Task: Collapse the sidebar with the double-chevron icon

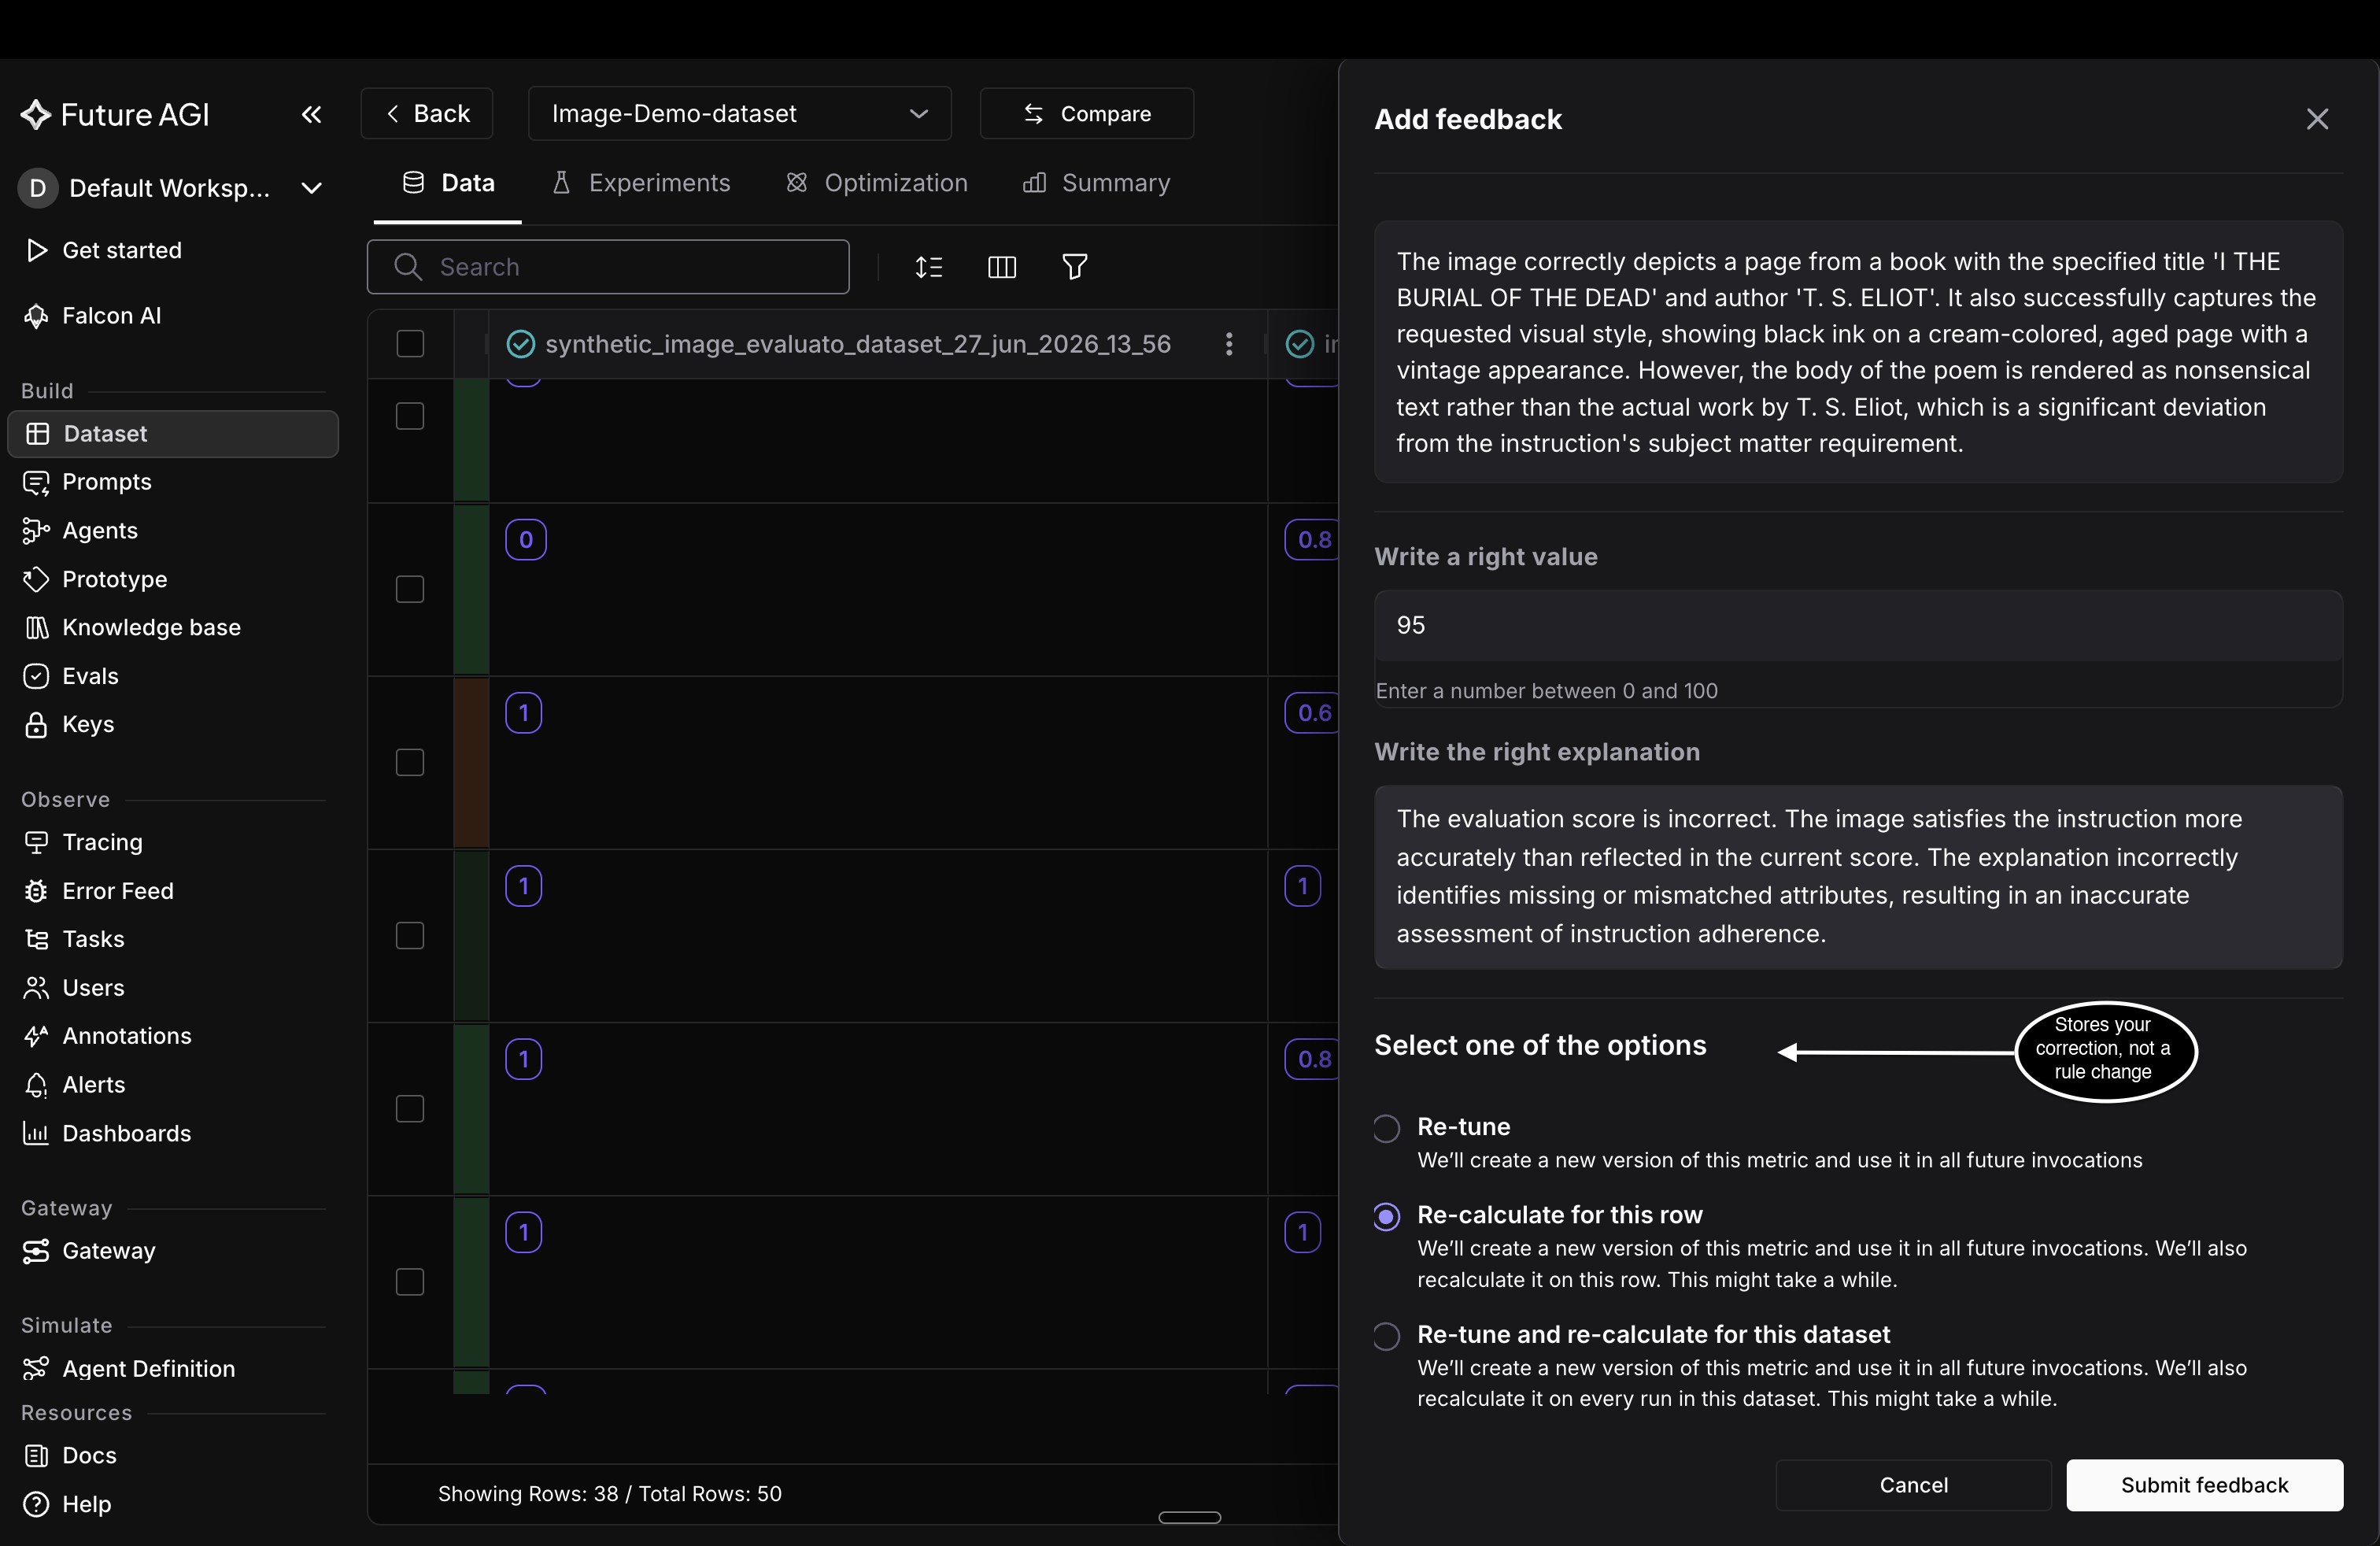Action: click(311, 115)
